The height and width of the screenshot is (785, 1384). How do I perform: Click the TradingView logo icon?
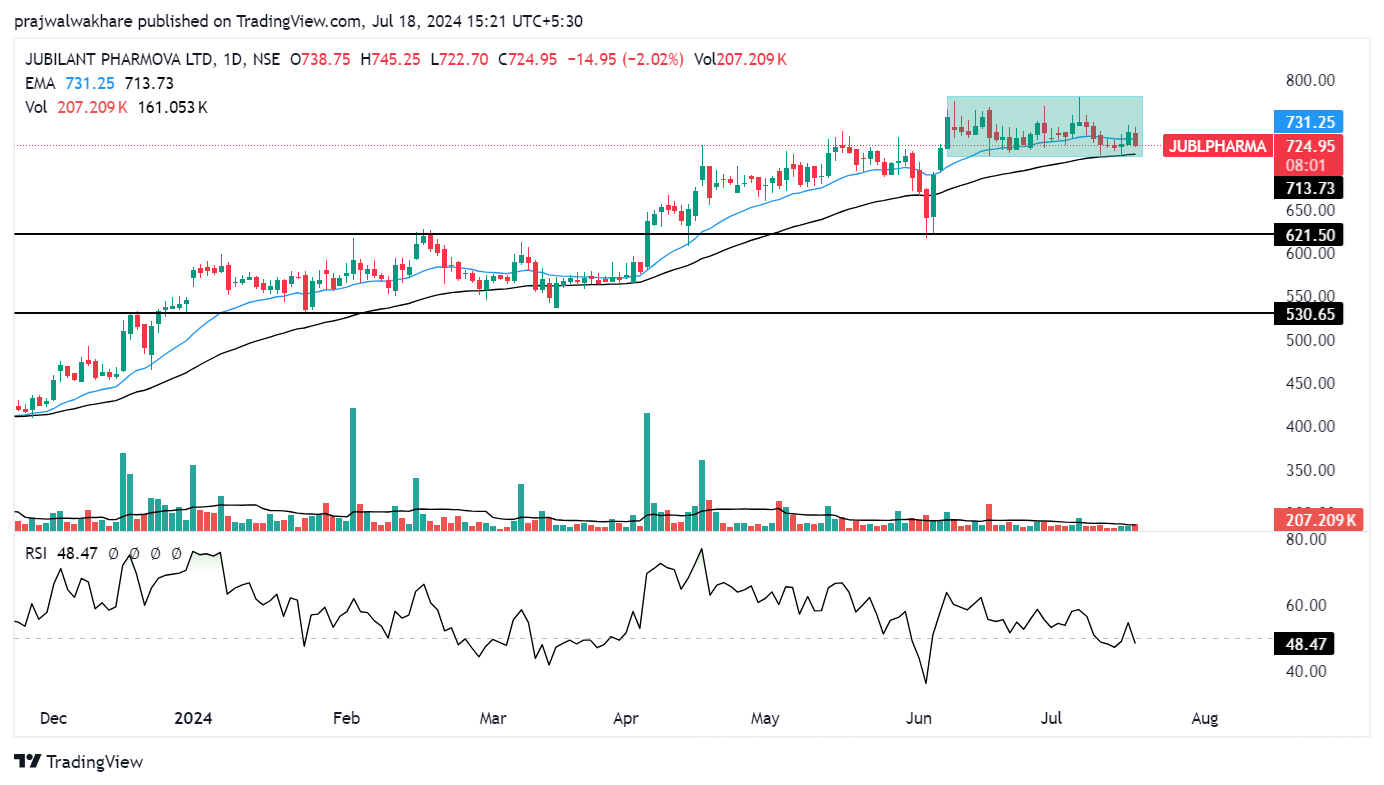click(27, 762)
